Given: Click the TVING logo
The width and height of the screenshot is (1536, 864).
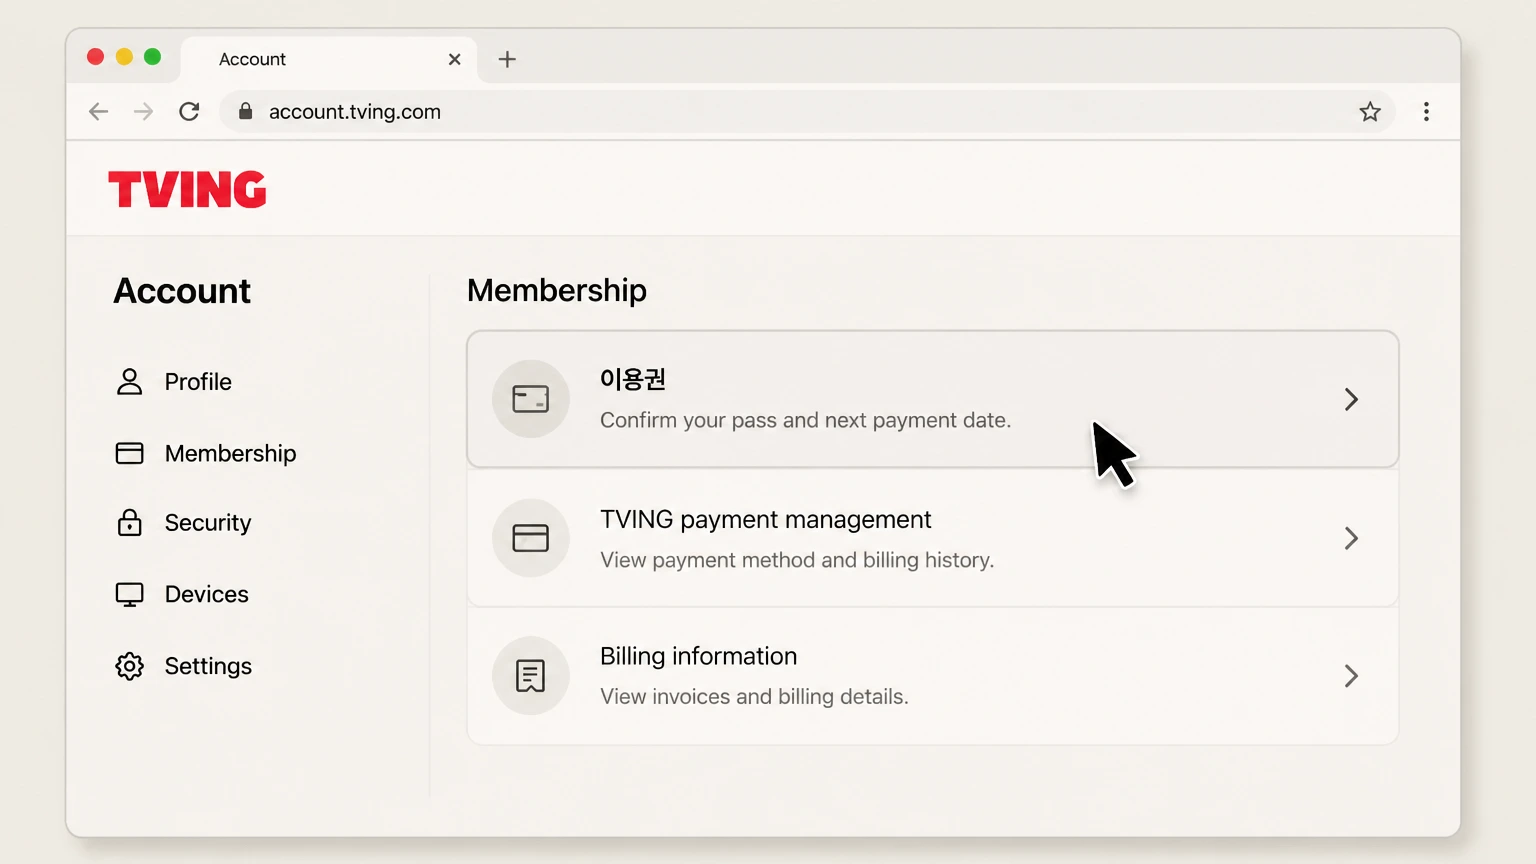Looking at the screenshot, I should [187, 189].
